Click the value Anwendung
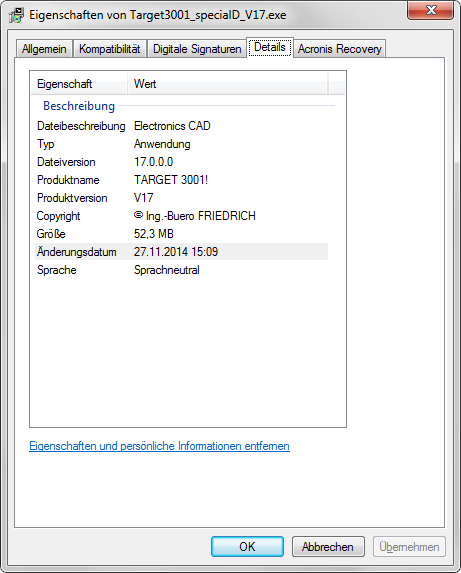Screen dimensions: 461x573 click(x=162, y=144)
